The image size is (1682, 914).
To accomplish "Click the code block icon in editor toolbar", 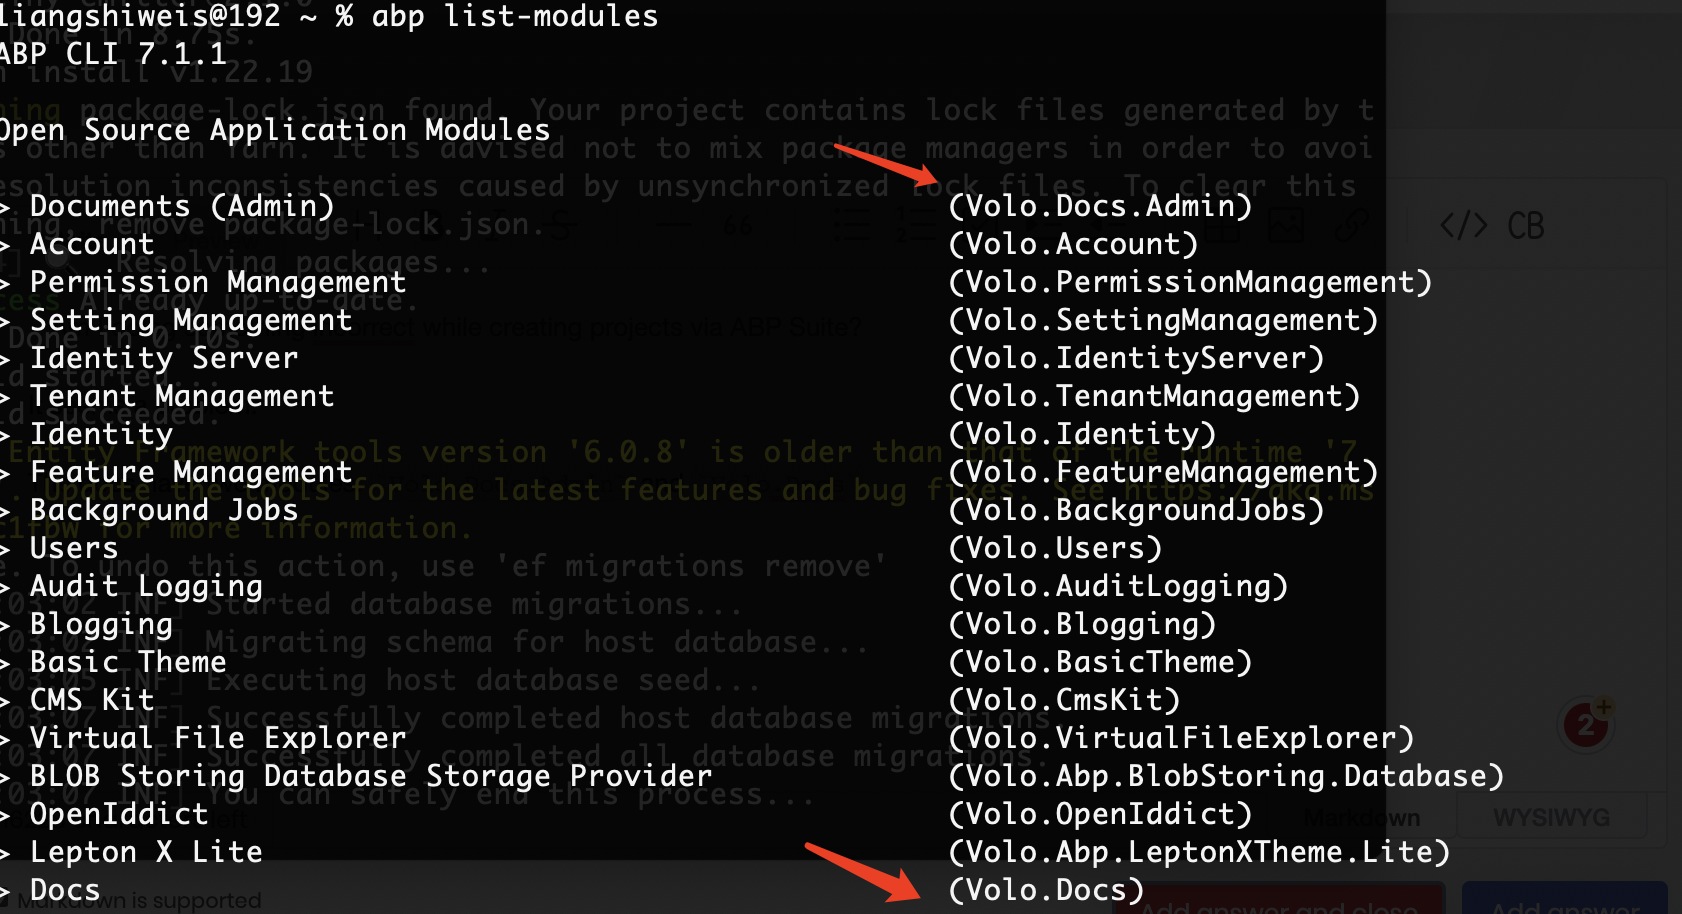I will click(x=1463, y=226).
